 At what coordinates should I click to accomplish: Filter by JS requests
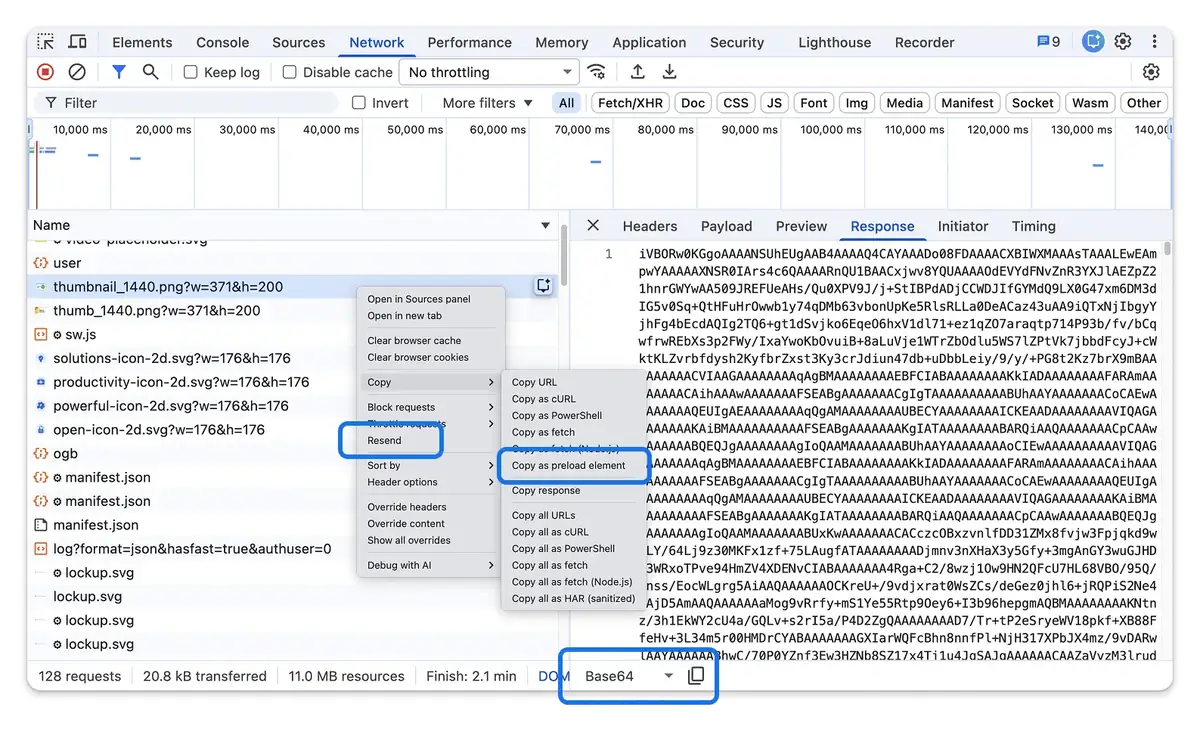click(x=774, y=103)
